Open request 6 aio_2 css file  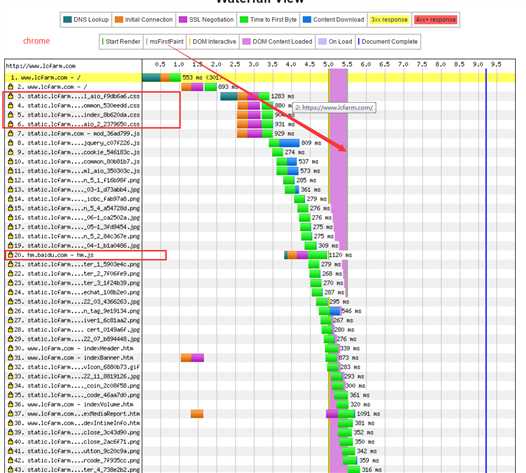[84, 124]
